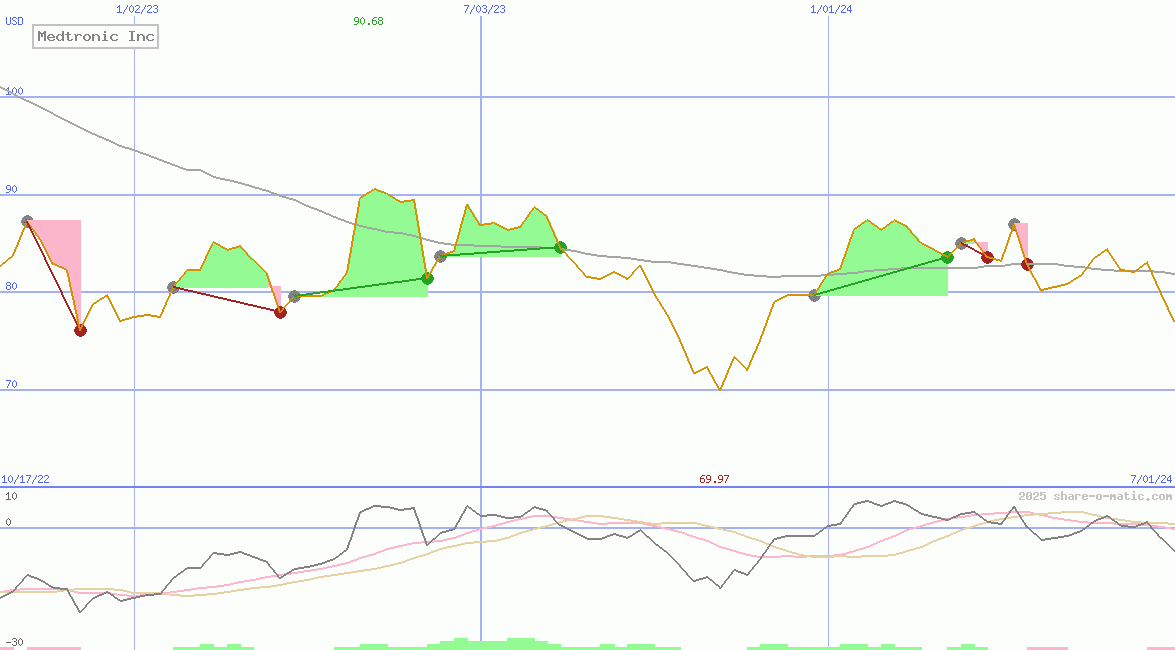1175x650 pixels.
Task: Click the last red exit marker on the right
Action: coord(1027,264)
